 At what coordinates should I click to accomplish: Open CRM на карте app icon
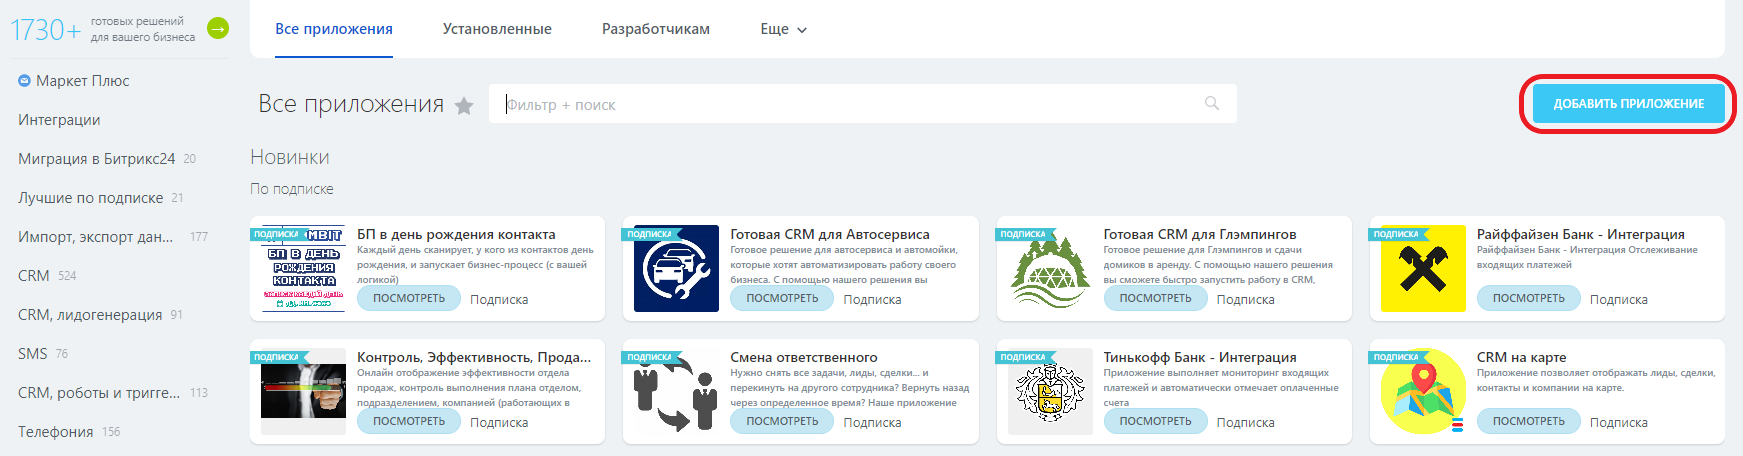pos(1423,391)
